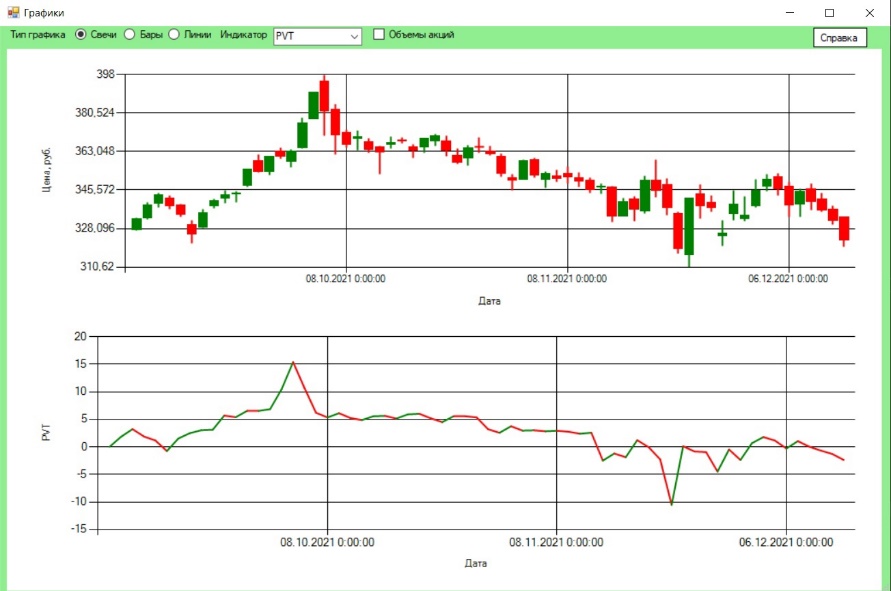Click price axis value 345,572
This screenshot has width=891, height=591.
pyautogui.click(x=95, y=189)
